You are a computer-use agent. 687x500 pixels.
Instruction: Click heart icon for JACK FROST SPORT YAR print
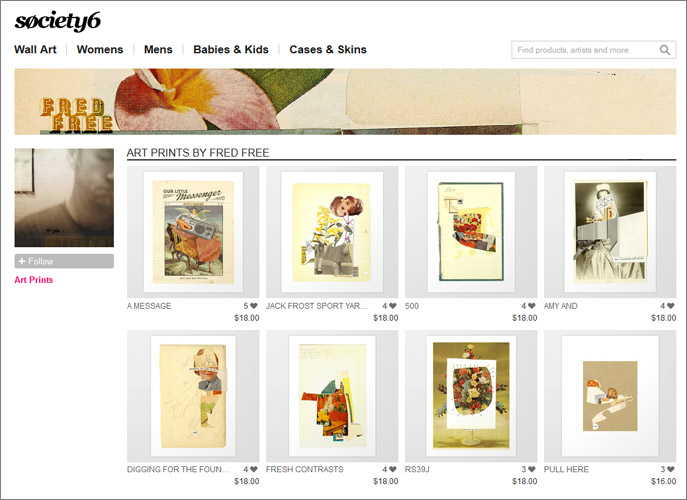(393, 306)
